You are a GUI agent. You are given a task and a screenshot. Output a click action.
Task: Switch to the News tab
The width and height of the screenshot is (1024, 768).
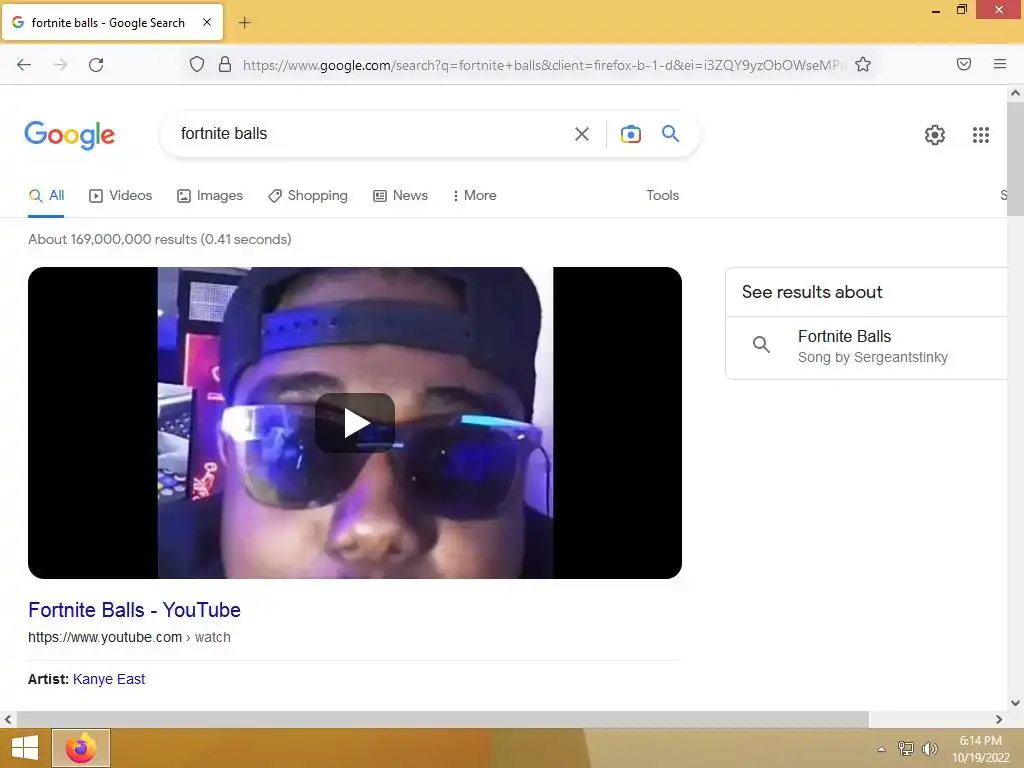pyautogui.click(x=400, y=195)
